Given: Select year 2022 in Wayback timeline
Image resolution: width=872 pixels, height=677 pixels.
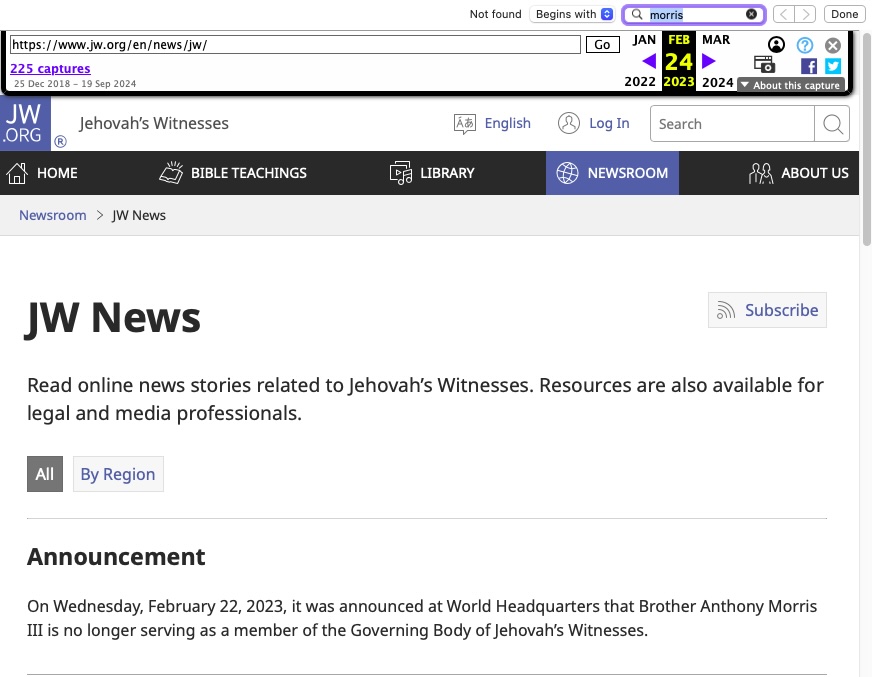Looking at the screenshot, I should 640,82.
